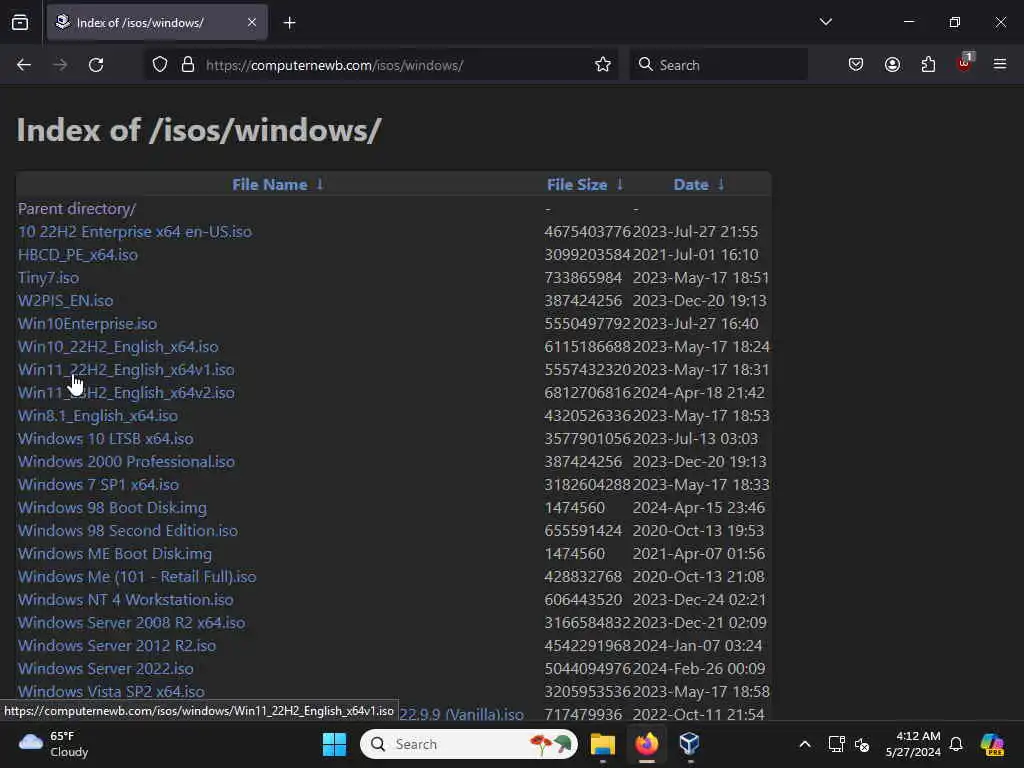Open Windows Vista SP2 x64.iso link
1024x768 pixels.
[x=111, y=691]
